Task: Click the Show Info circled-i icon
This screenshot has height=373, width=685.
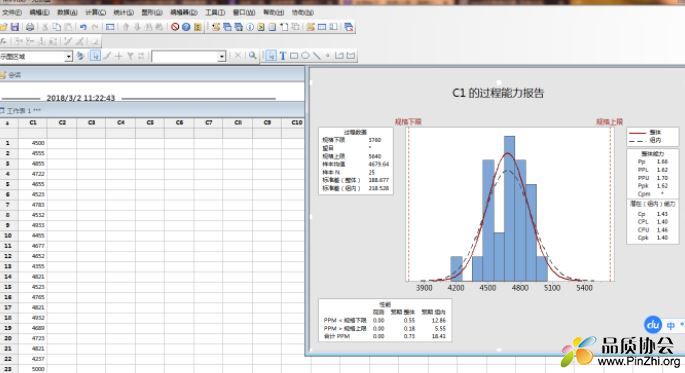Action: click(x=250, y=27)
